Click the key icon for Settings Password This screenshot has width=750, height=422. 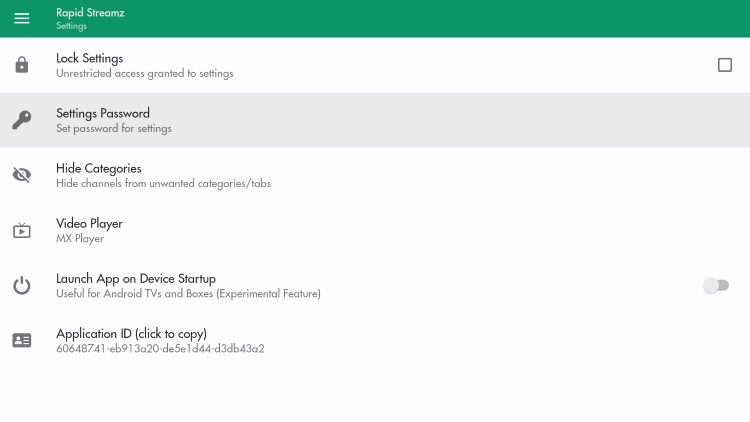[21, 120]
